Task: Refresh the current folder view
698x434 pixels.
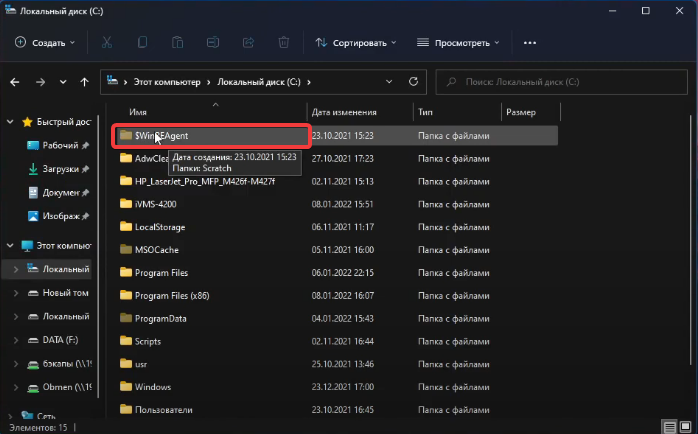Action: [413, 81]
